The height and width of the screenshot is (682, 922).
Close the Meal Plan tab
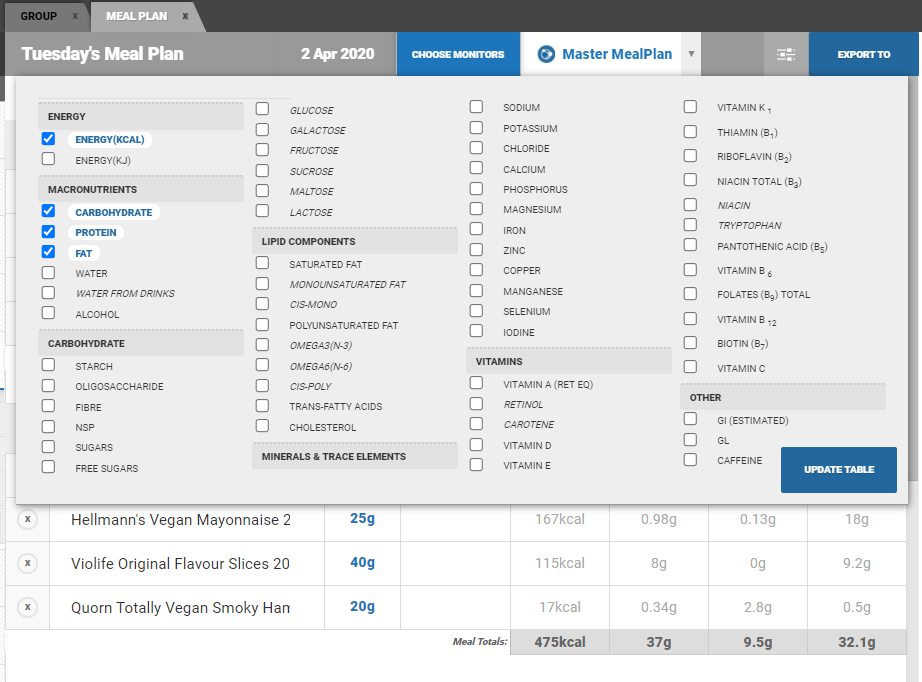[185, 16]
